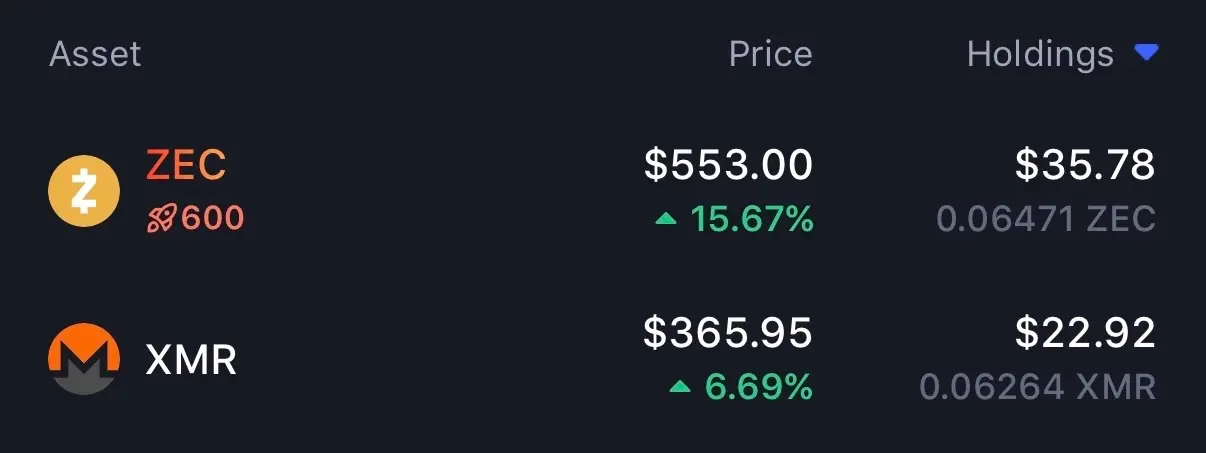Click the Zcash coin logo icon
Viewport: 1206px width, 453px height.
click(x=84, y=191)
